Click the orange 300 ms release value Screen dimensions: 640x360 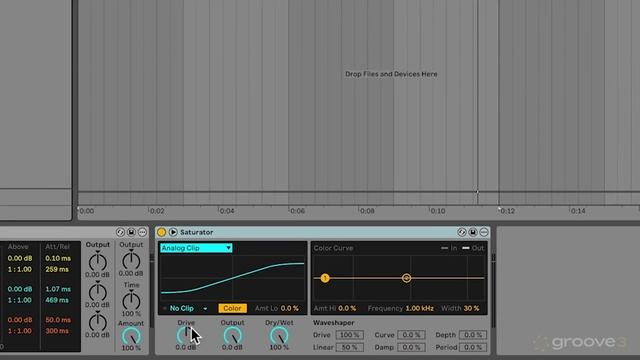point(57,331)
